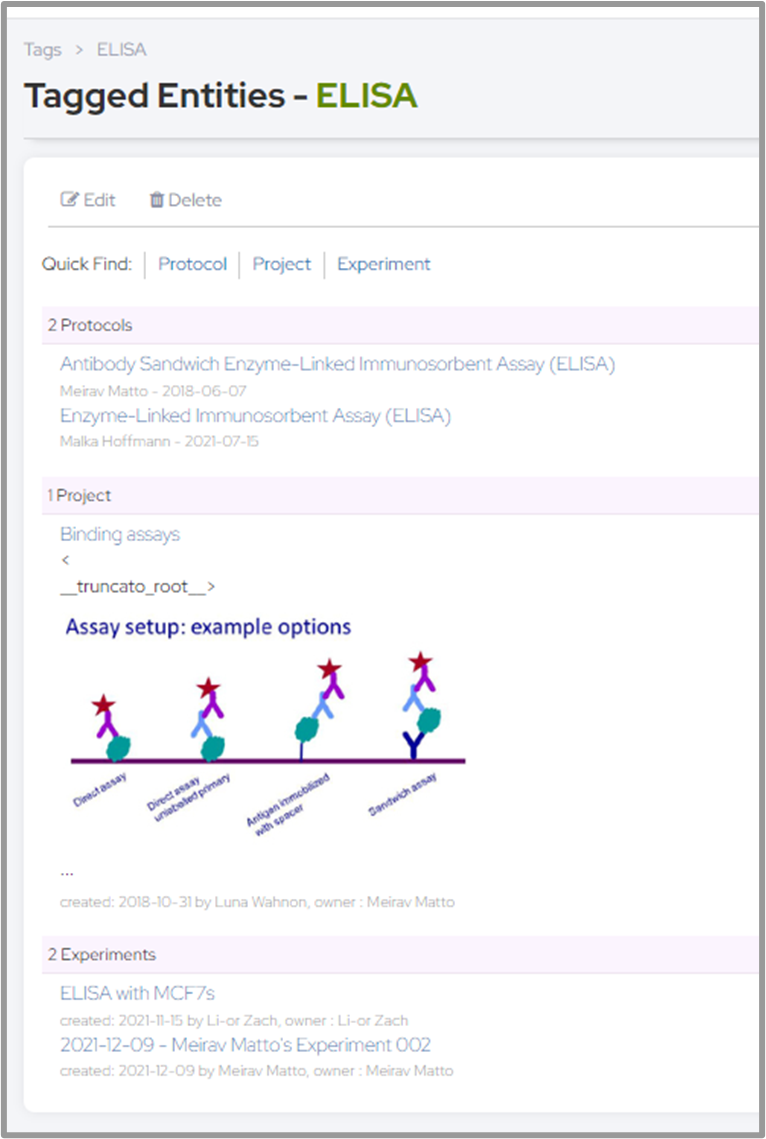Screen dimensions: 766x1139
Task: Click the 2 Experiments section header
Action: (x=101, y=954)
